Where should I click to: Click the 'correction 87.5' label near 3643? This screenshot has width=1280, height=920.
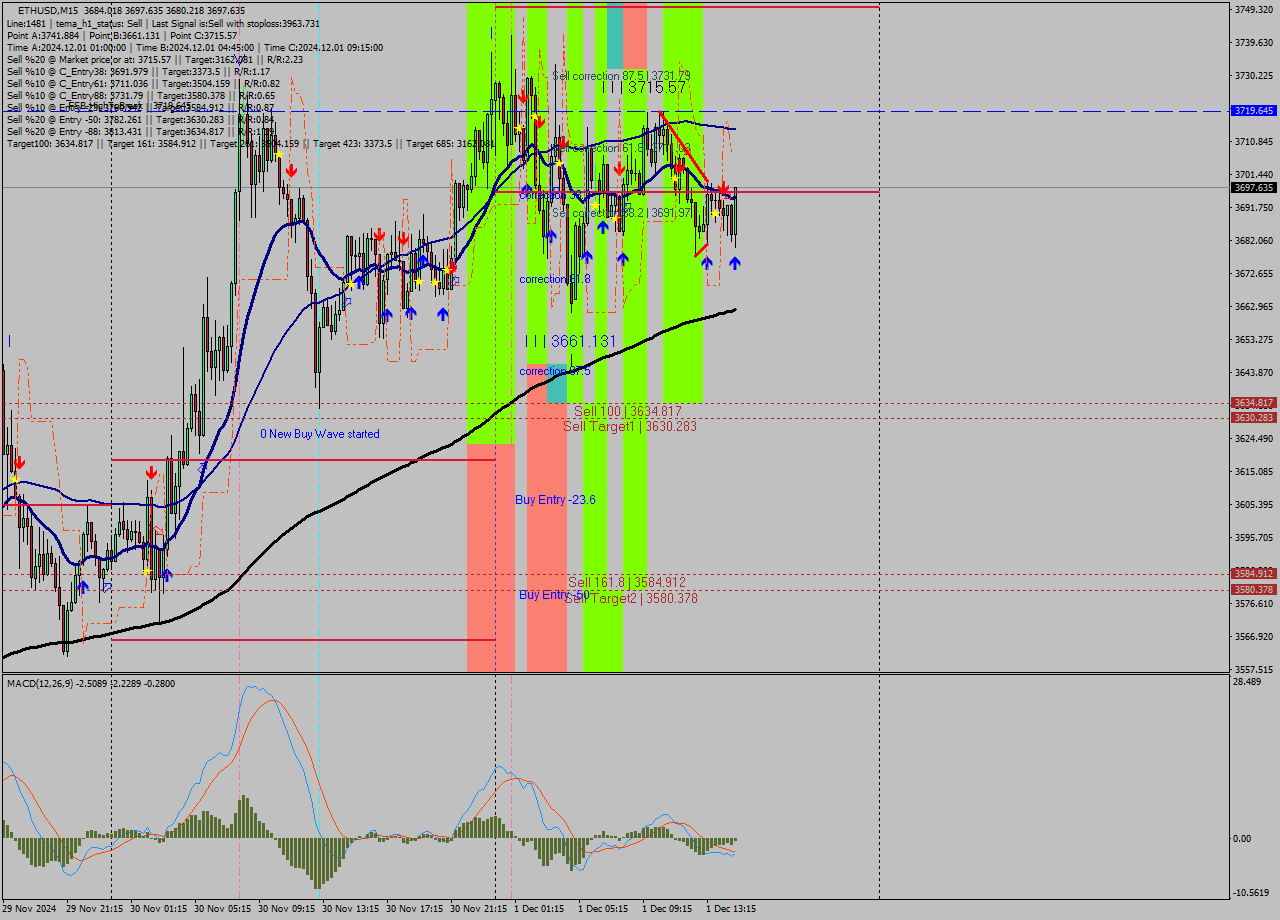[x=555, y=371]
